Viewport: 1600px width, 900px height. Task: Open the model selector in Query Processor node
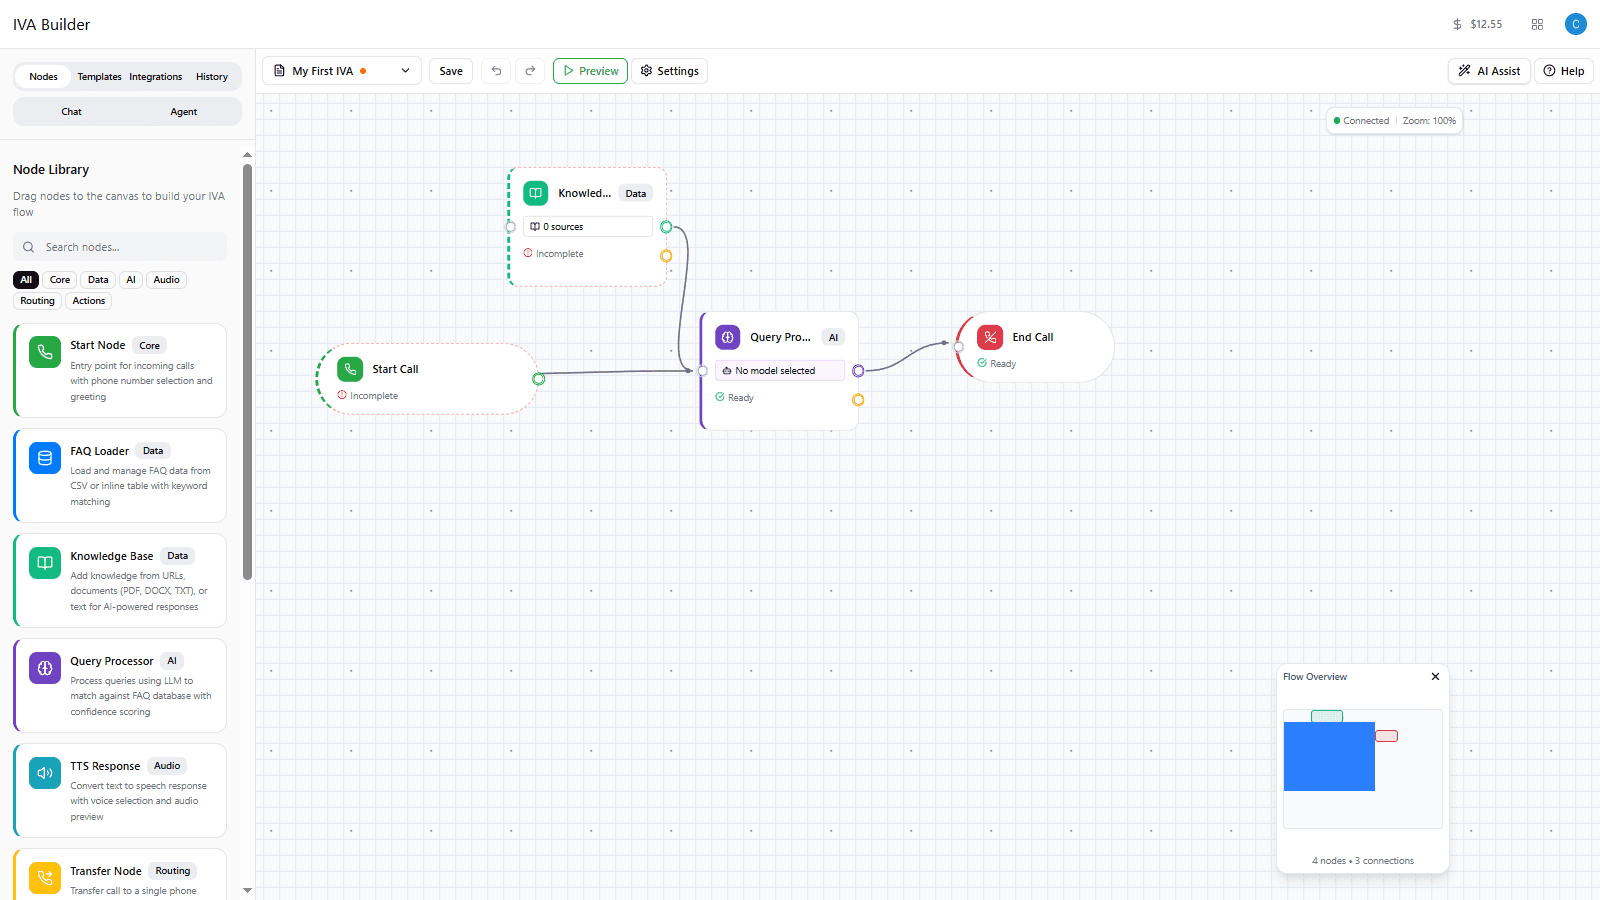pyautogui.click(x=779, y=370)
